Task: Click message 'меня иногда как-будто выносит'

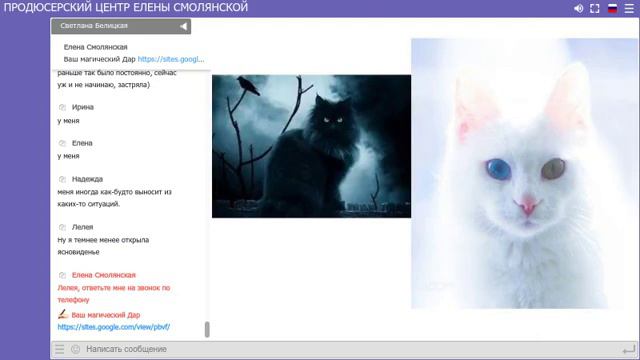Action: (114, 198)
